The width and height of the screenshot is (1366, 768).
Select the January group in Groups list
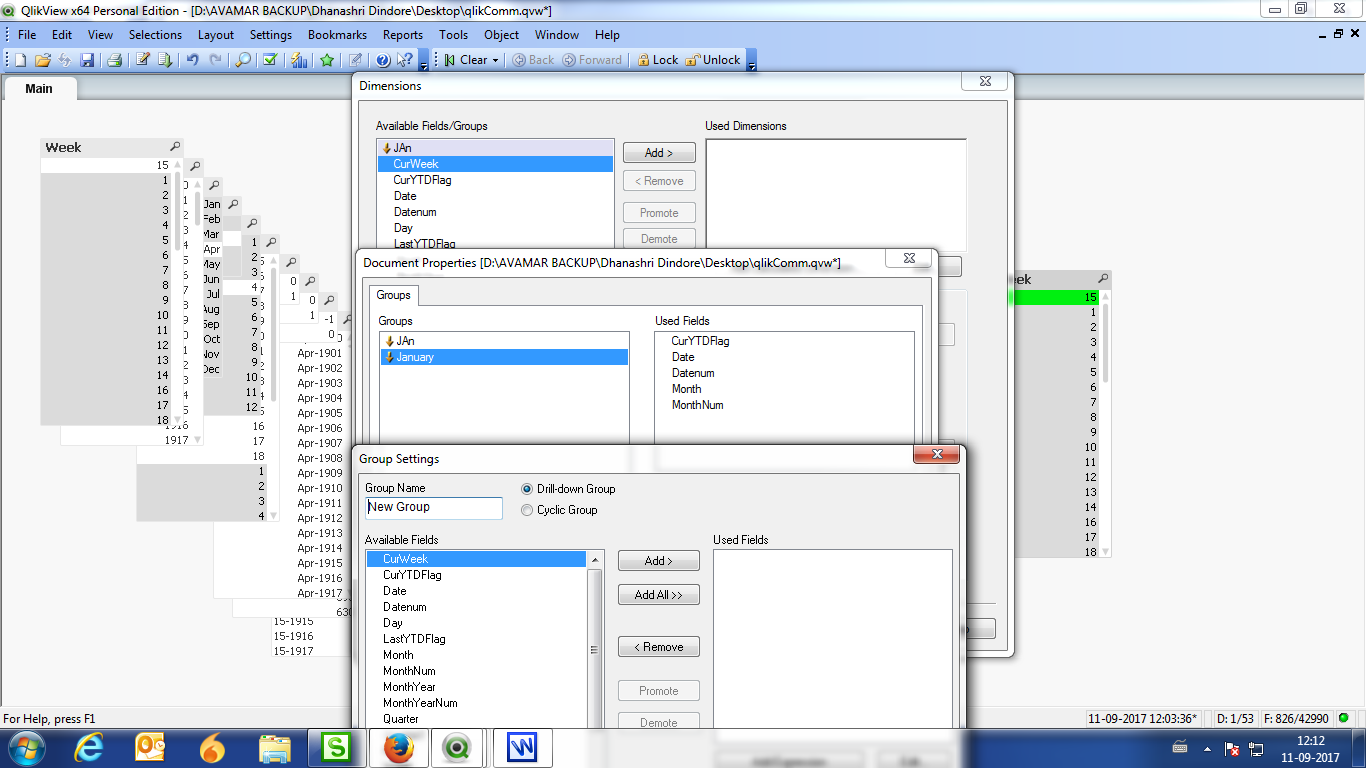pyautogui.click(x=504, y=357)
